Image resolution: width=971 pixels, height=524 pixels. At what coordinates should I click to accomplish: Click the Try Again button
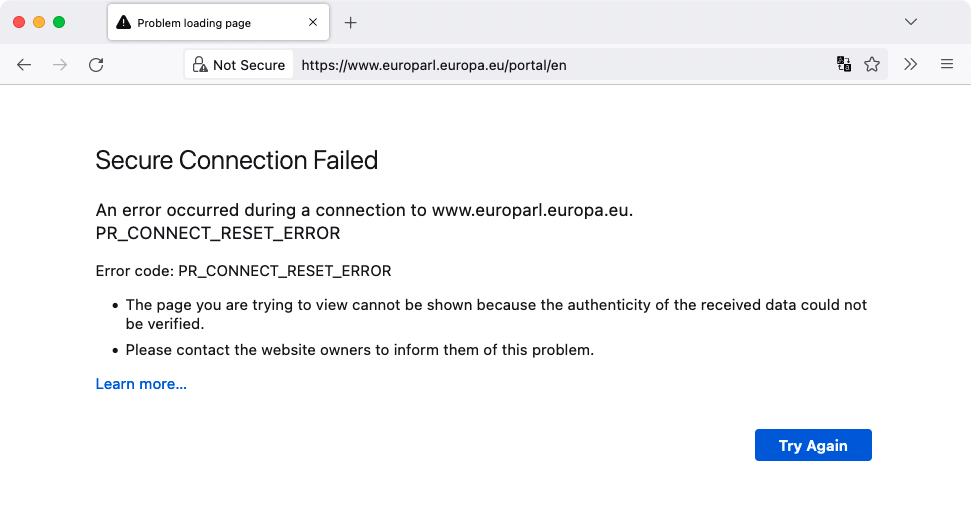coord(813,445)
